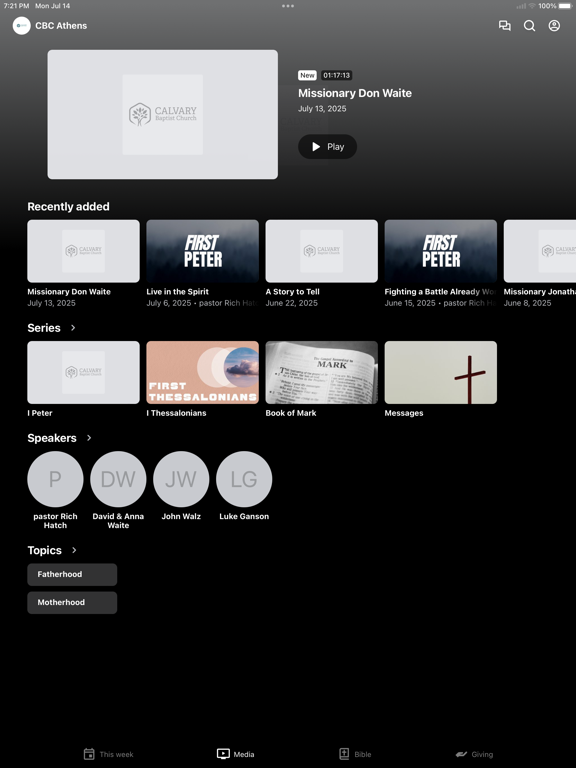Tap the Recently added heading
The image size is (576, 768).
point(69,207)
